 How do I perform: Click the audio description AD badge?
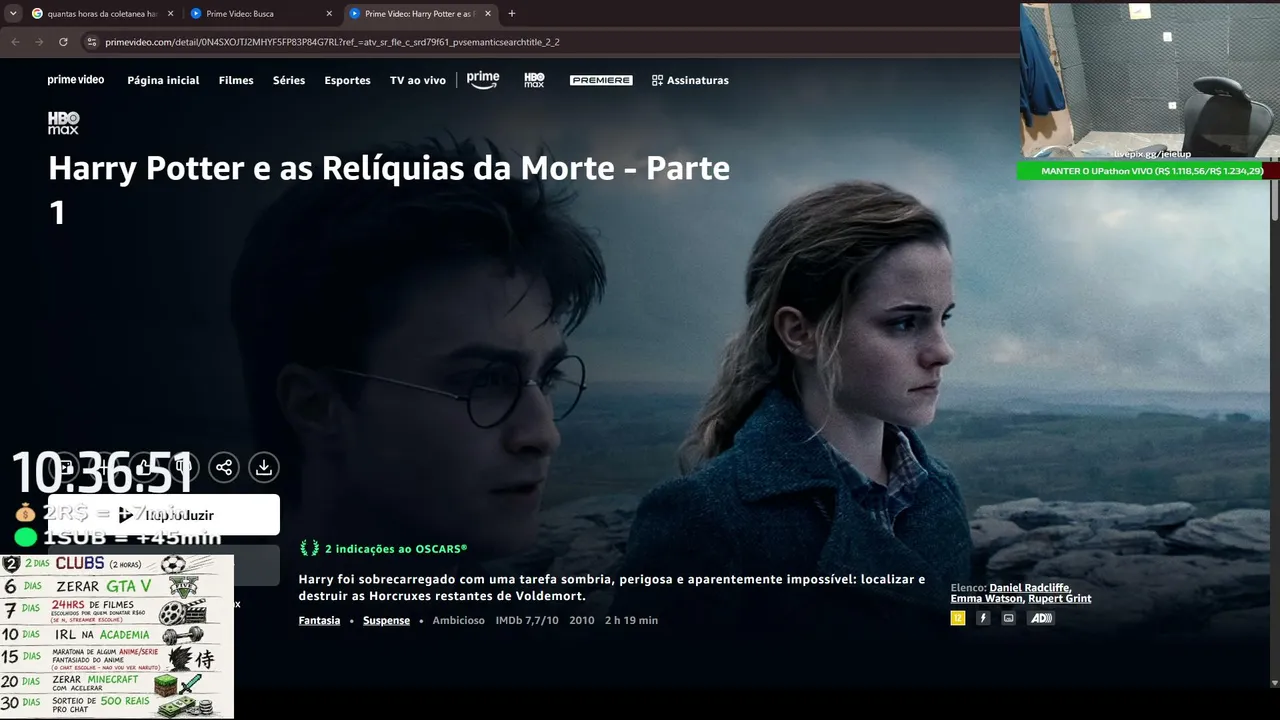coord(1041,618)
